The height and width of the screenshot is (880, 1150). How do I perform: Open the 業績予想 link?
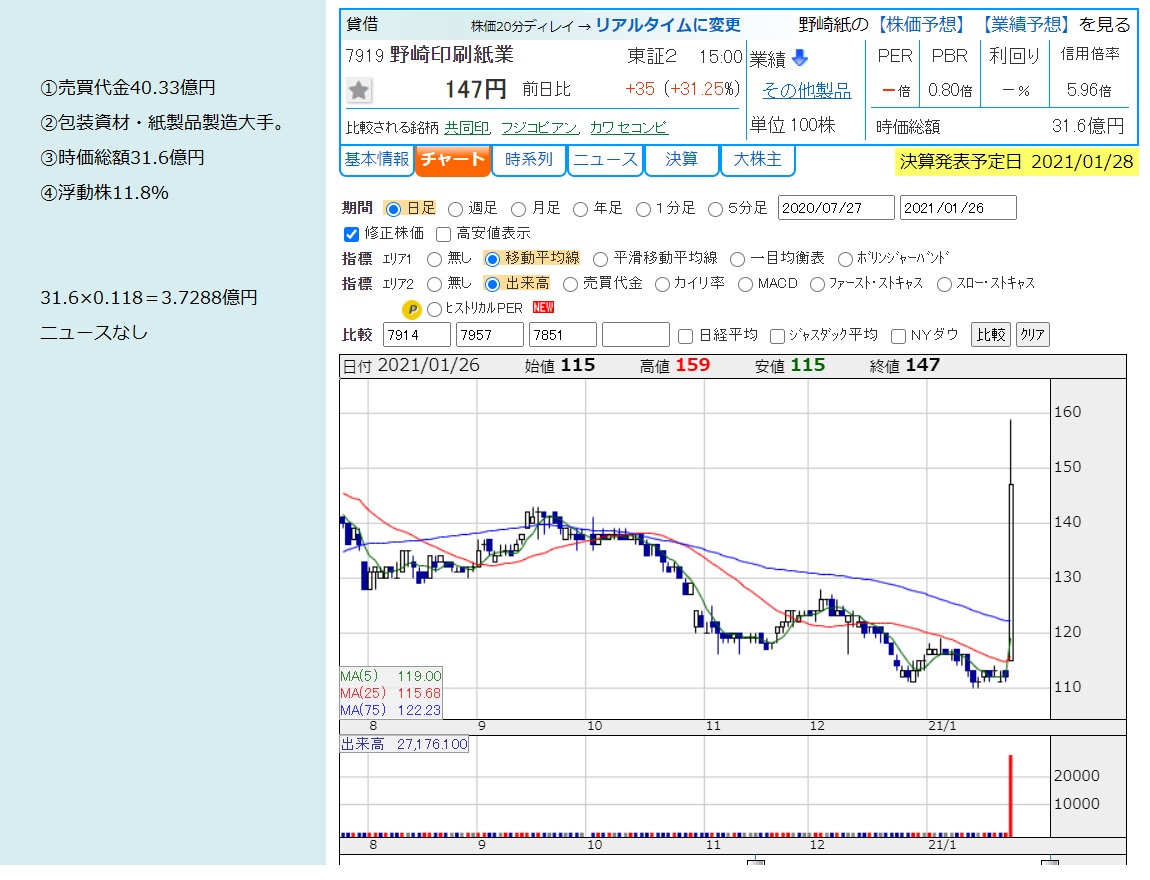1025,25
